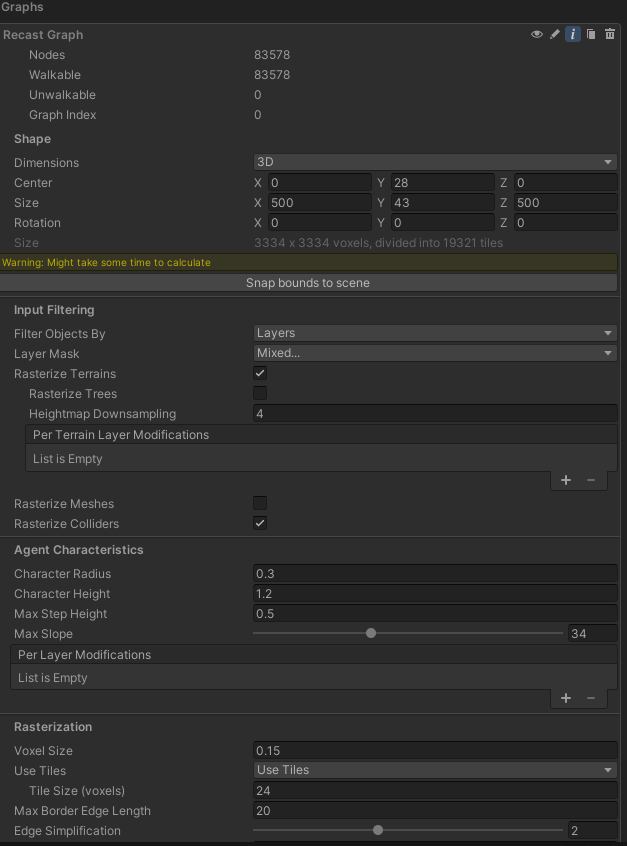Toggle the graph info 'i' icon
The height and width of the screenshot is (846, 627).
(x=573, y=35)
